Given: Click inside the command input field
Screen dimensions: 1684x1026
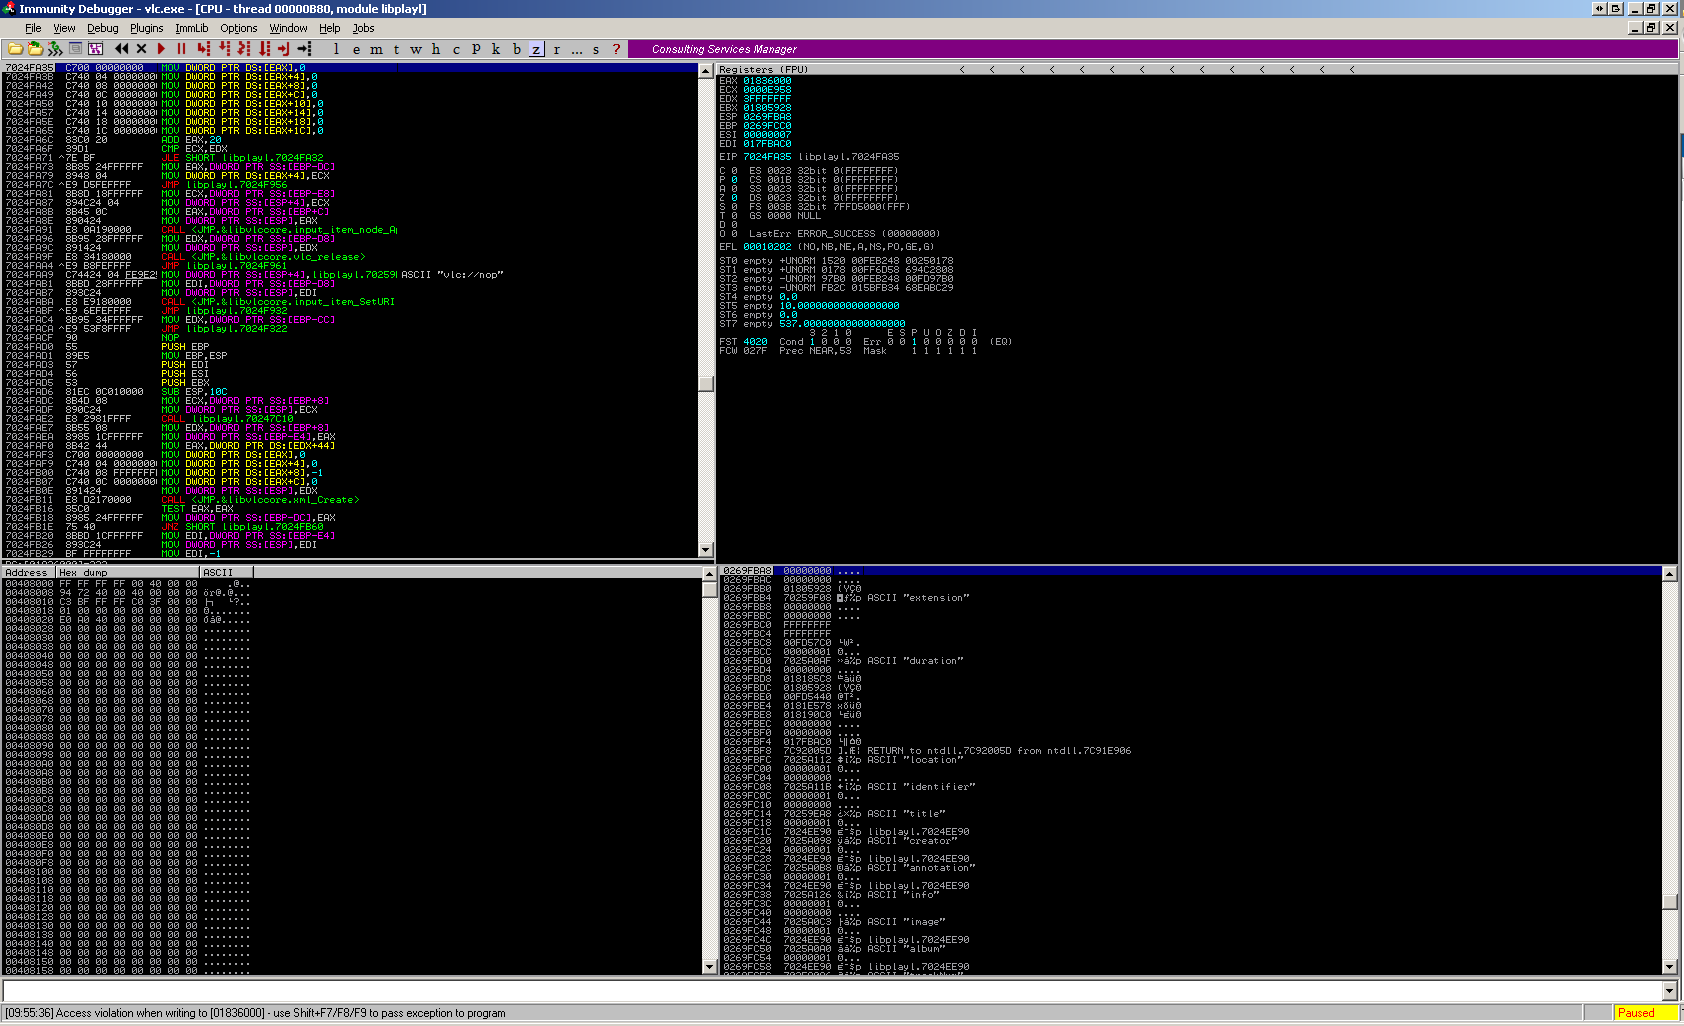Looking at the screenshot, I should (x=830, y=991).
